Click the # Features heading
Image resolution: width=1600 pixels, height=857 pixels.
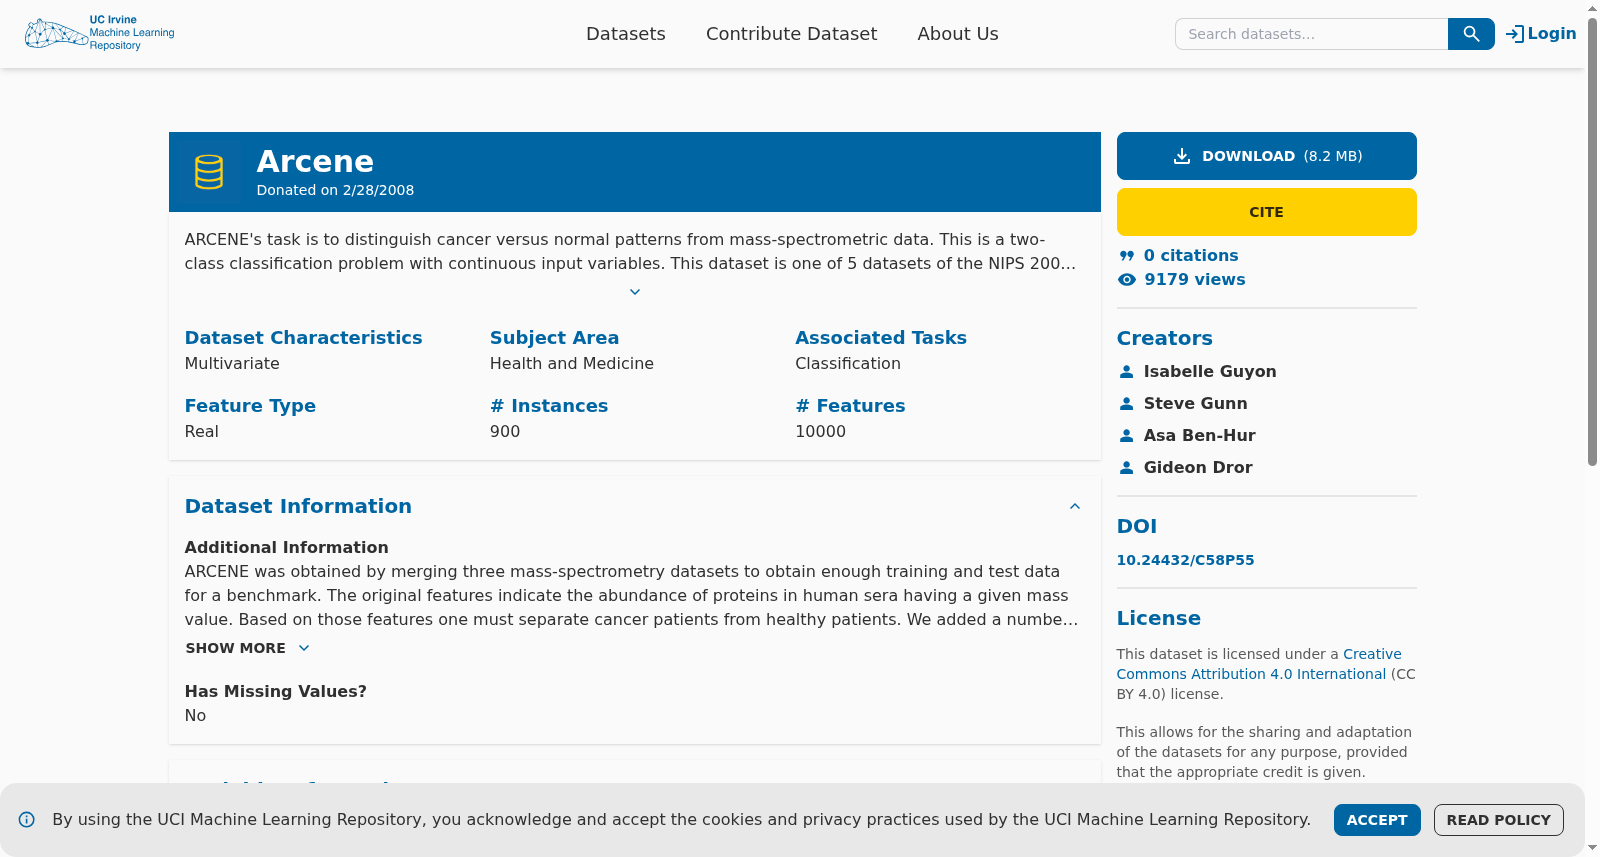[x=850, y=406]
